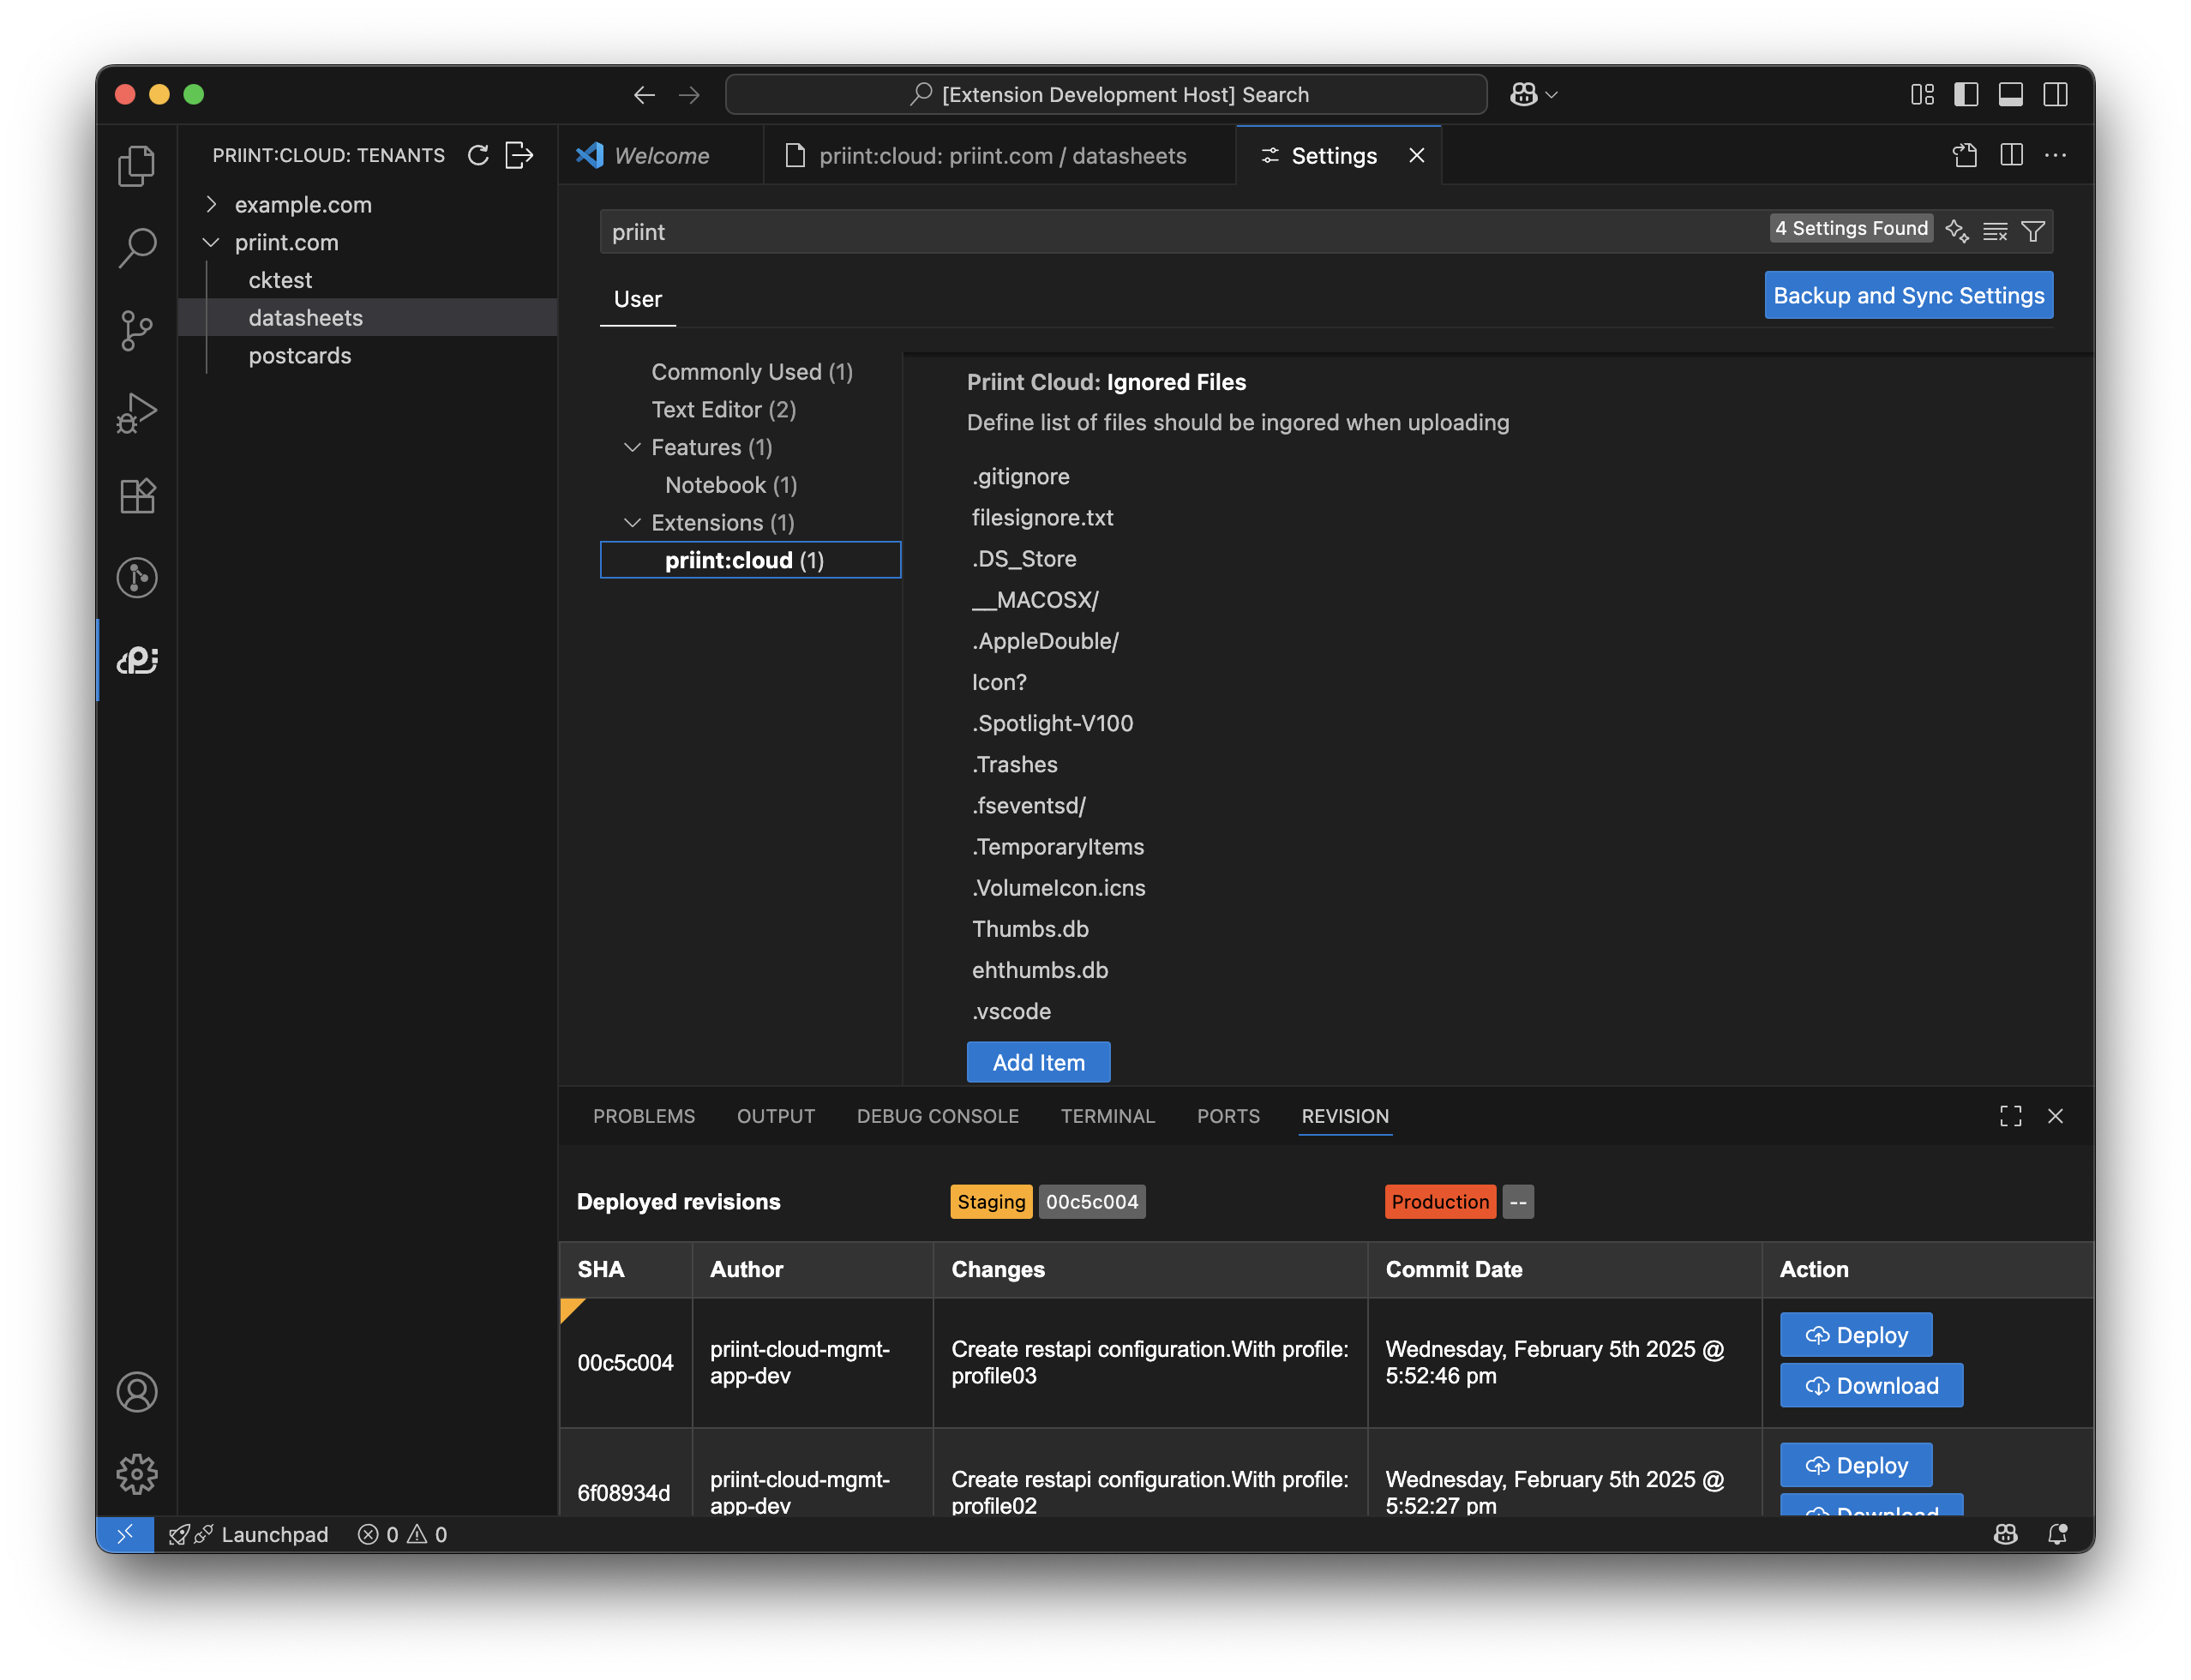Toggle the secondary side bar
Screen dimensions: 2191x1680
point(2055,94)
